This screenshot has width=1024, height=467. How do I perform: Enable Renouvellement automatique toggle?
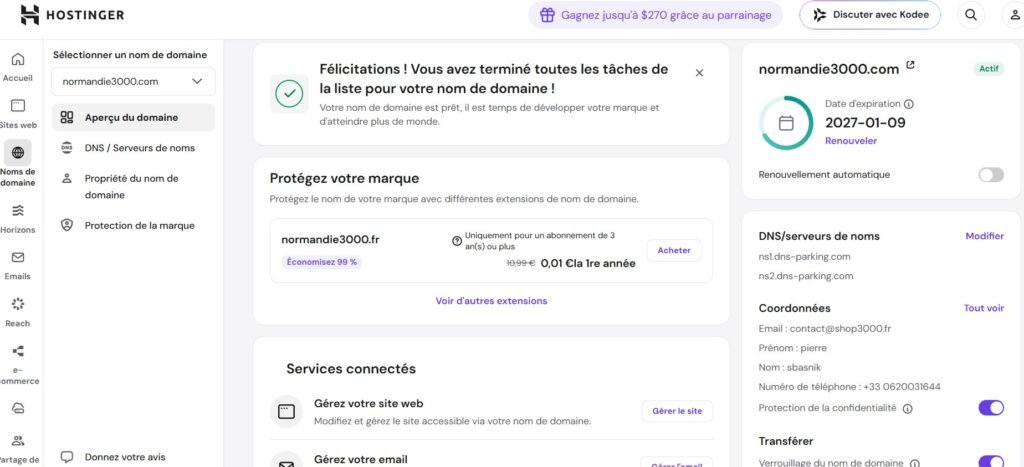pos(991,174)
